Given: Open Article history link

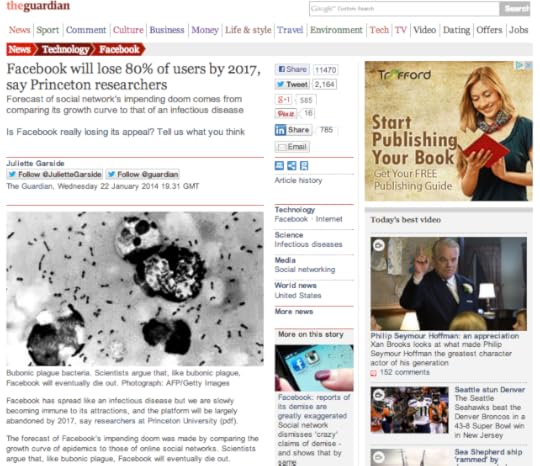Looking at the screenshot, I should (x=298, y=180).
